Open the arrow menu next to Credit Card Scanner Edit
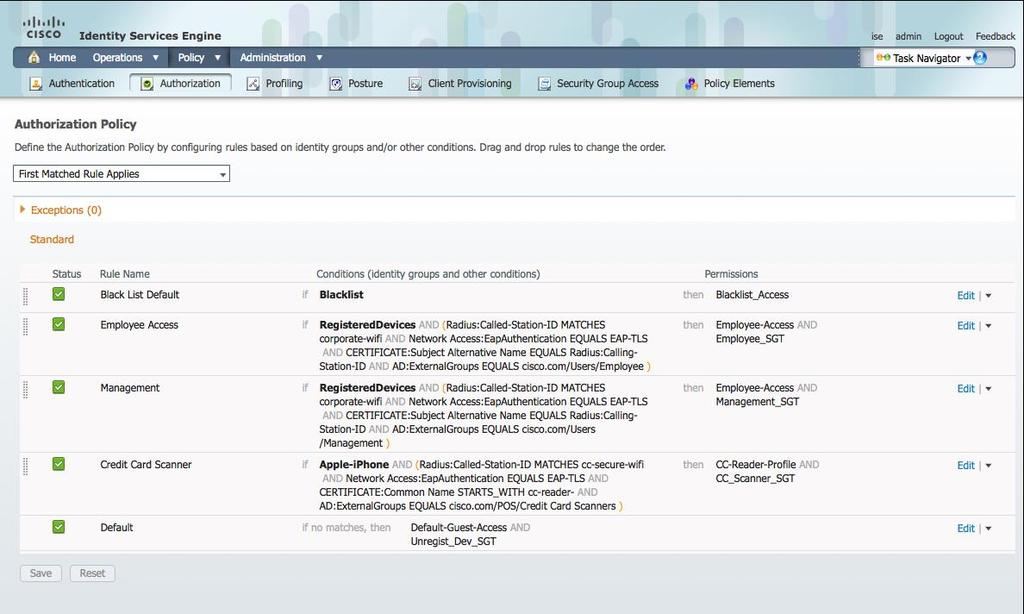 pyautogui.click(x=989, y=466)
